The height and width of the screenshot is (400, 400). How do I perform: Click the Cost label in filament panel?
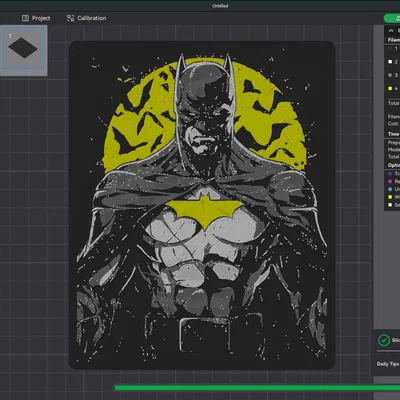pyautogui.click(x=393, y=123)
